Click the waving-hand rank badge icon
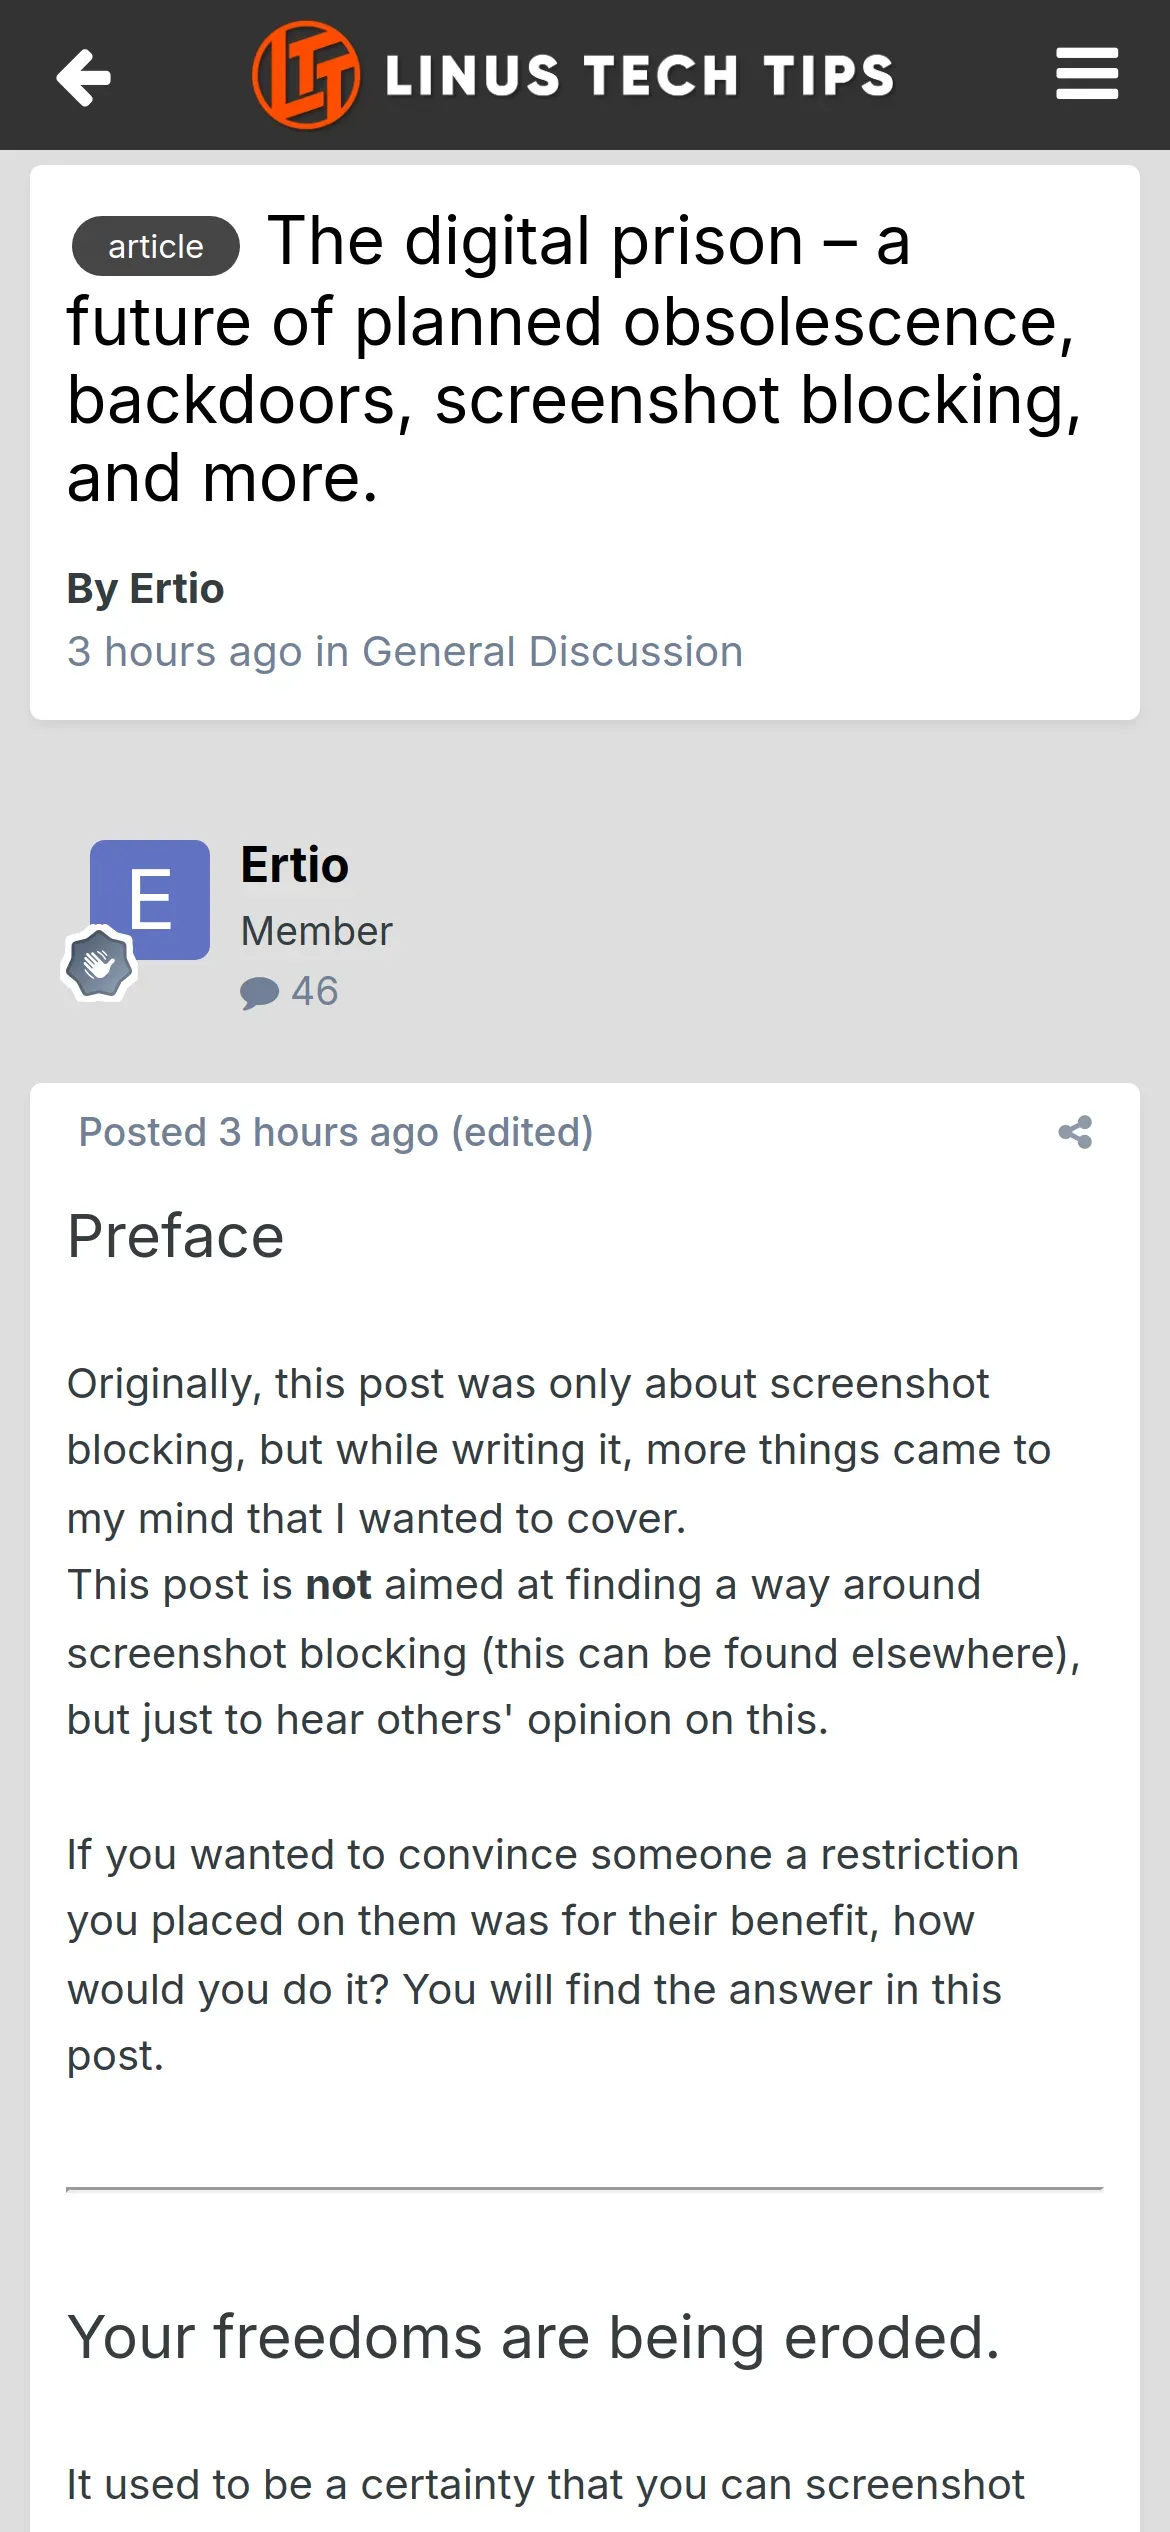 [98, 965]
